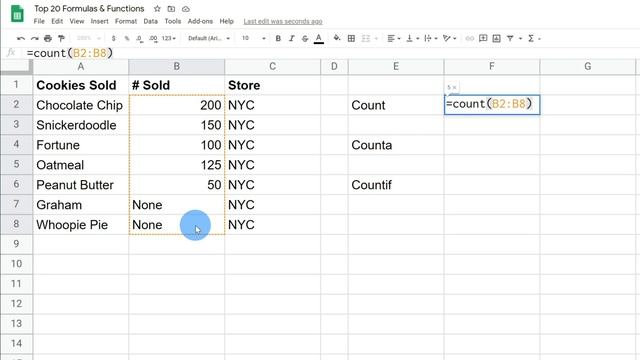The height and width of the screenshot is (360, 640).
Task: Undo the last action
Action: tap(21, 38)
